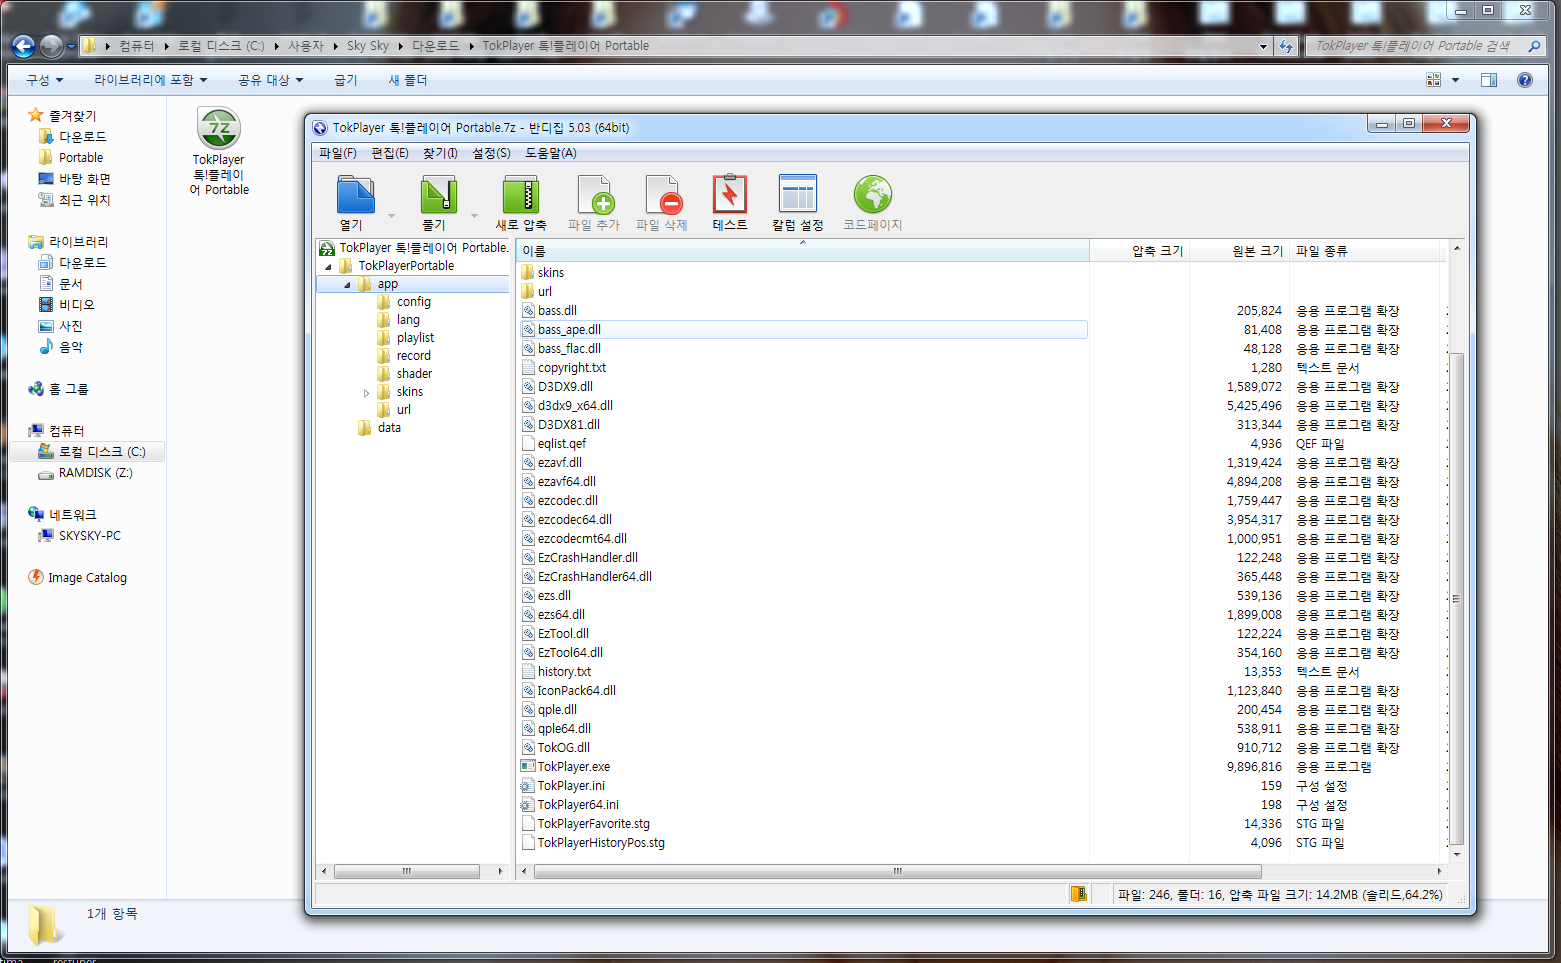Screen dimensions: 1561x963
Task: Click the 풀기 (Extract) toolbar icon
Action: click(x=438, y=195)
